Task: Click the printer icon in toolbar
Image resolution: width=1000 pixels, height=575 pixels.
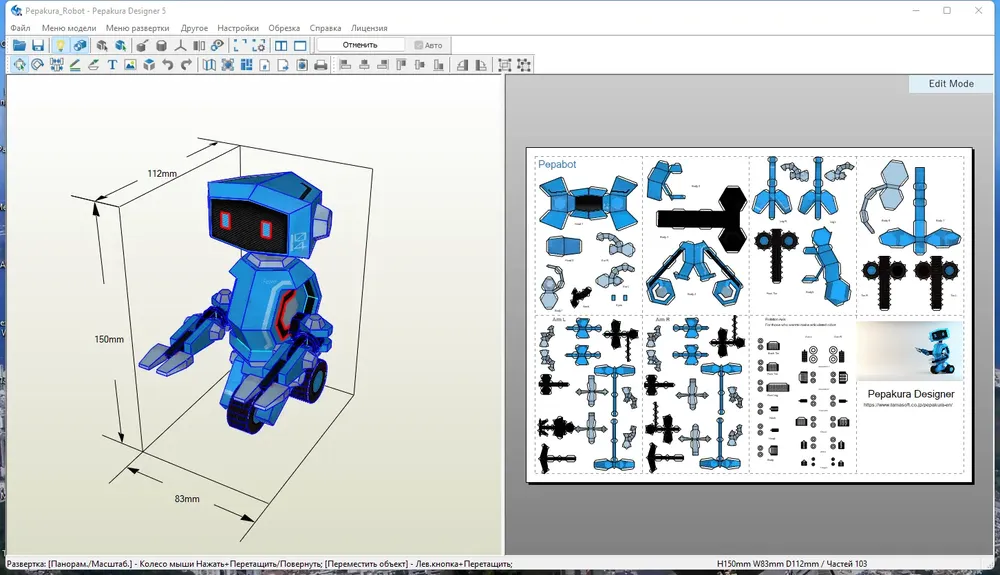Action: pos(321,65)
